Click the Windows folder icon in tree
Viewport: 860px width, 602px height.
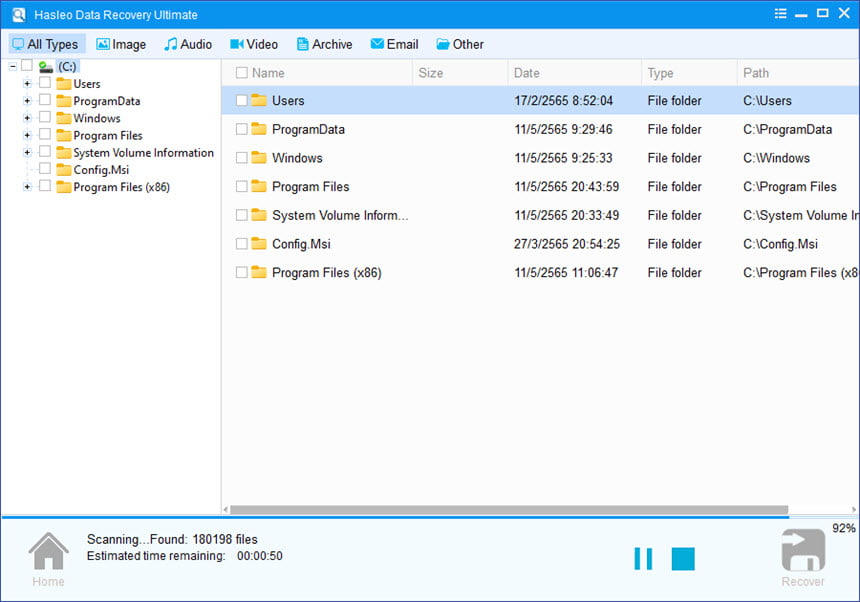64,118
